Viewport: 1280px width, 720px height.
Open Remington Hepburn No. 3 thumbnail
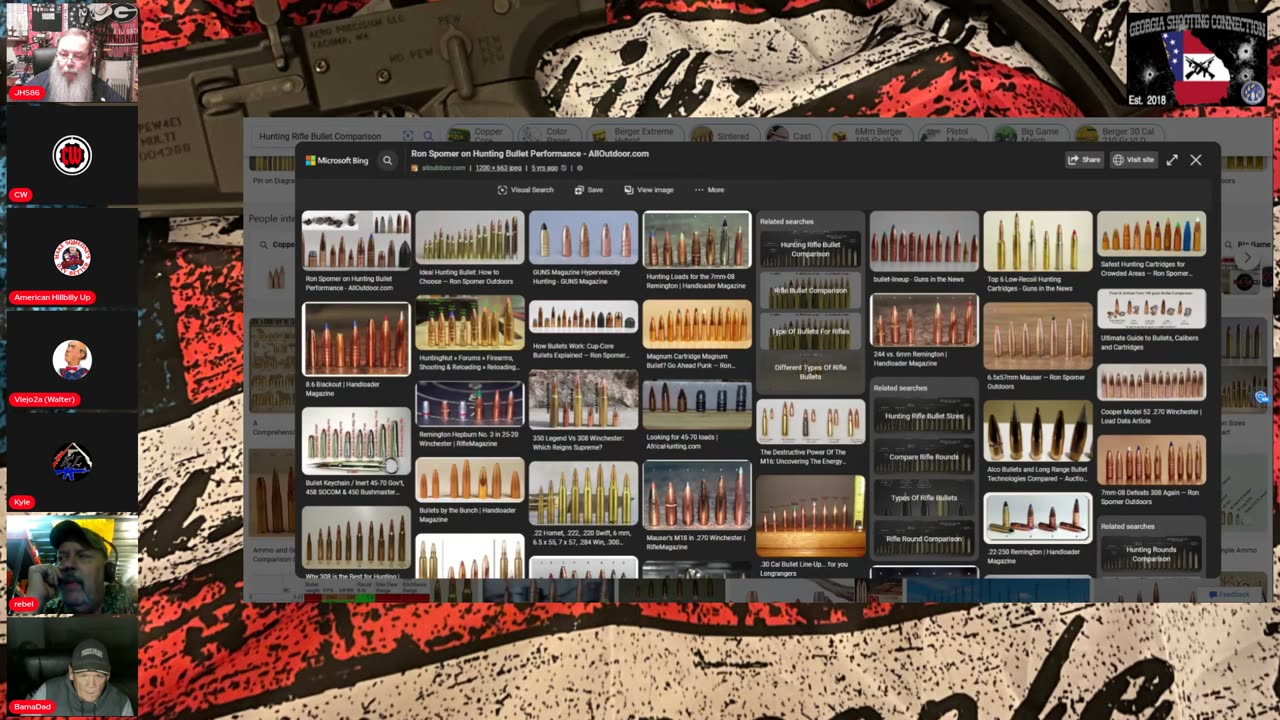click(470, 402)
